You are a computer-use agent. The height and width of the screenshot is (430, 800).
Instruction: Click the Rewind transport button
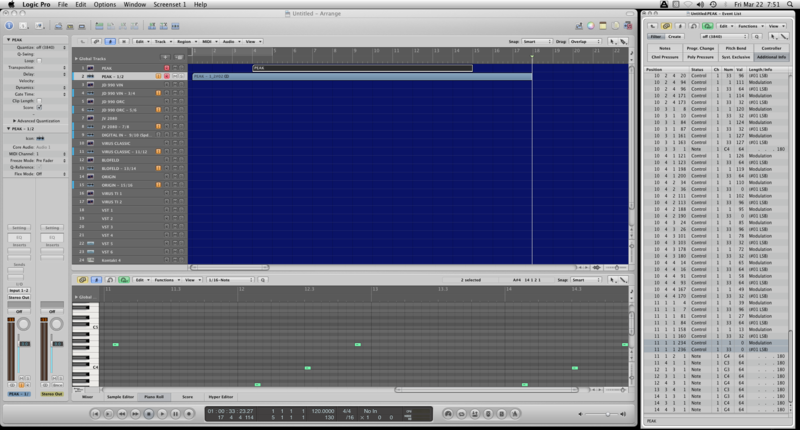pos(122,414)
